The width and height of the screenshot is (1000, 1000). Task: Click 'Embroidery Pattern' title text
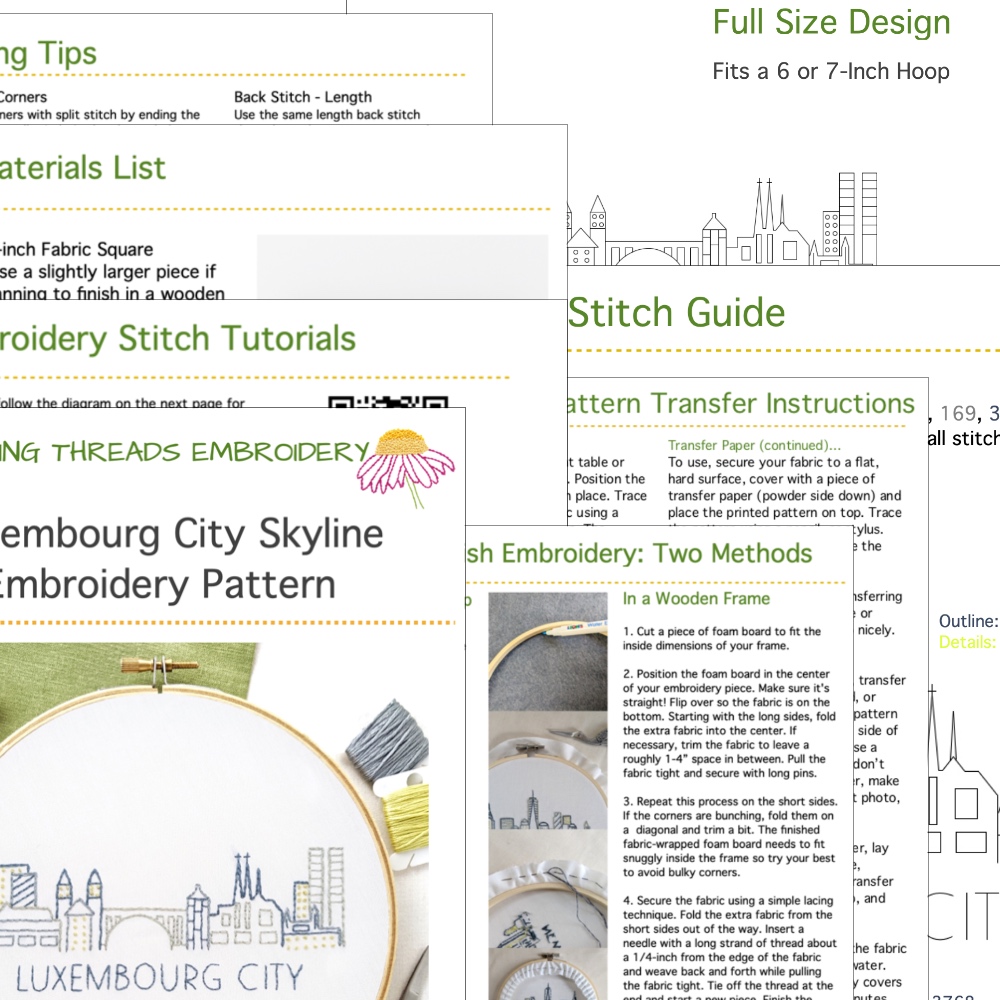tap(166, 584)
